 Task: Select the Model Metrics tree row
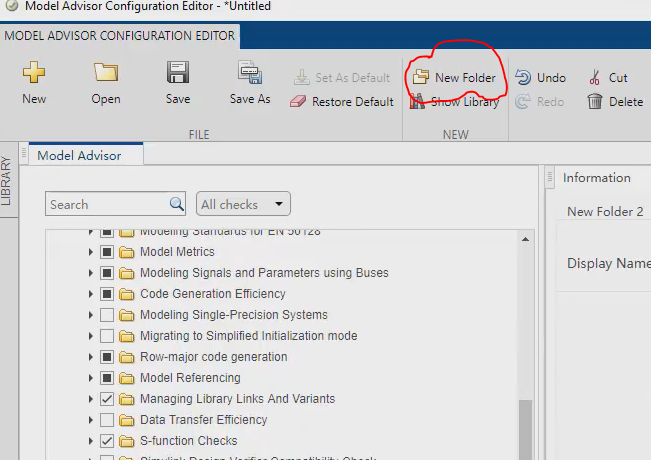click(x=282, y=252)
